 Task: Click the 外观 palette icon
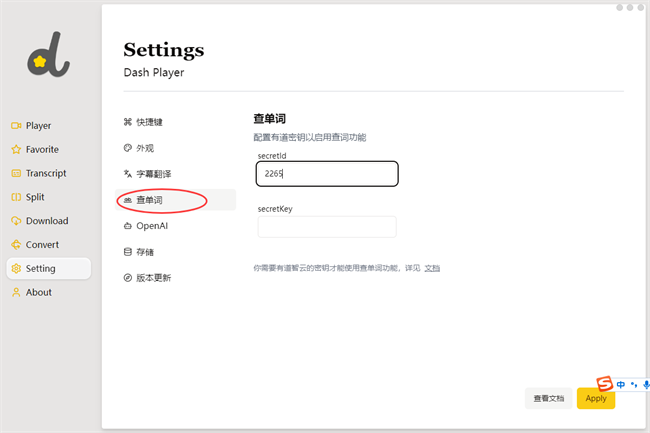pyautogui.click(x=128, y=148)
